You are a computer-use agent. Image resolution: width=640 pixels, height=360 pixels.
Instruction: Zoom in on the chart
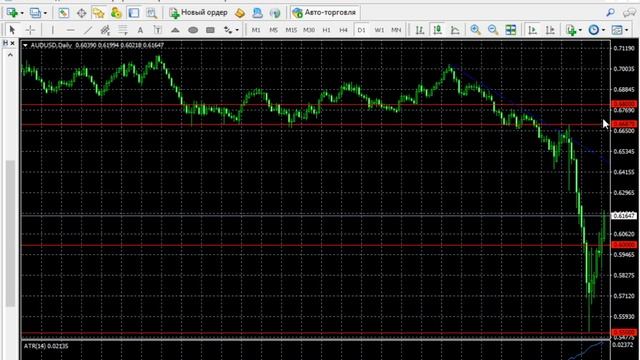[x=475, y=30]
